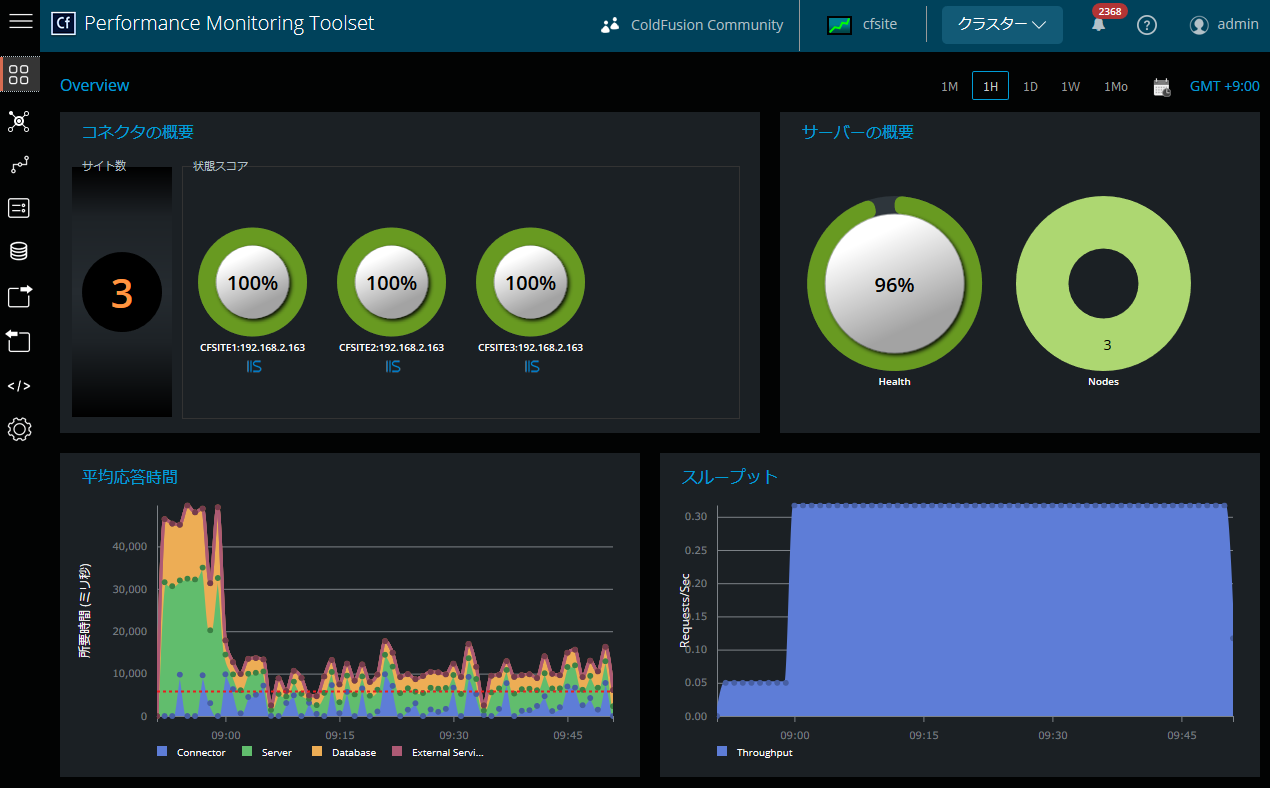
Task: Change the GMT +9:00 timezone
Action: pos(1225,86)
